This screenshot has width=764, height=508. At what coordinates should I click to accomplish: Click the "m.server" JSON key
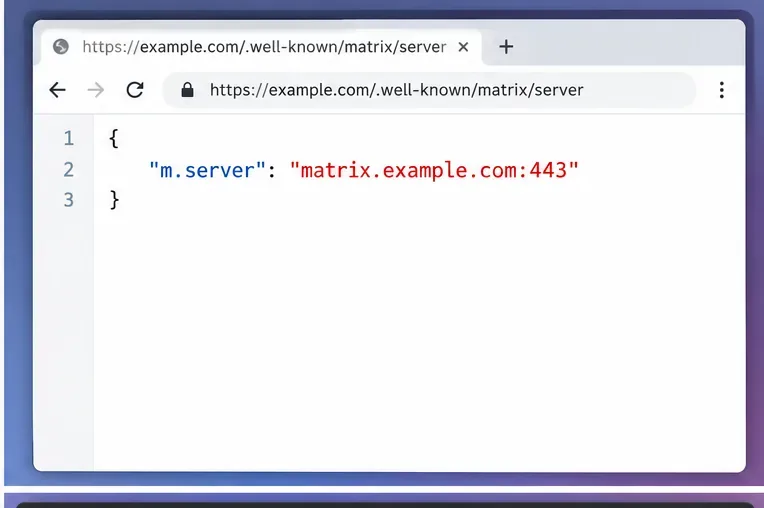tap(207, 170)
